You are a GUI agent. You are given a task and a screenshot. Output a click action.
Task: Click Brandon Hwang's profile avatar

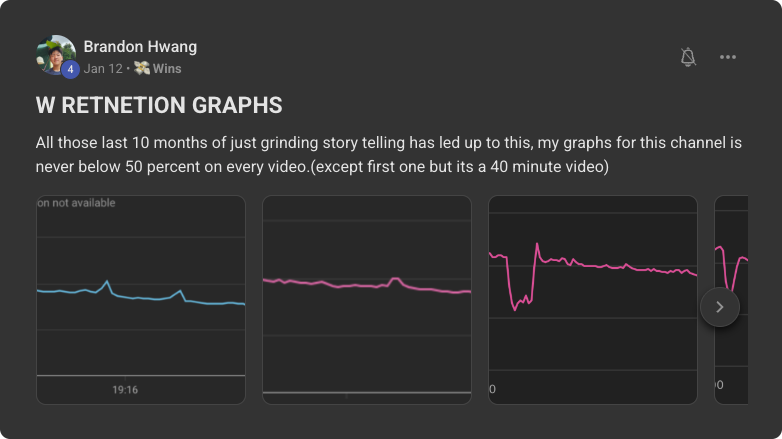(55, 55)
